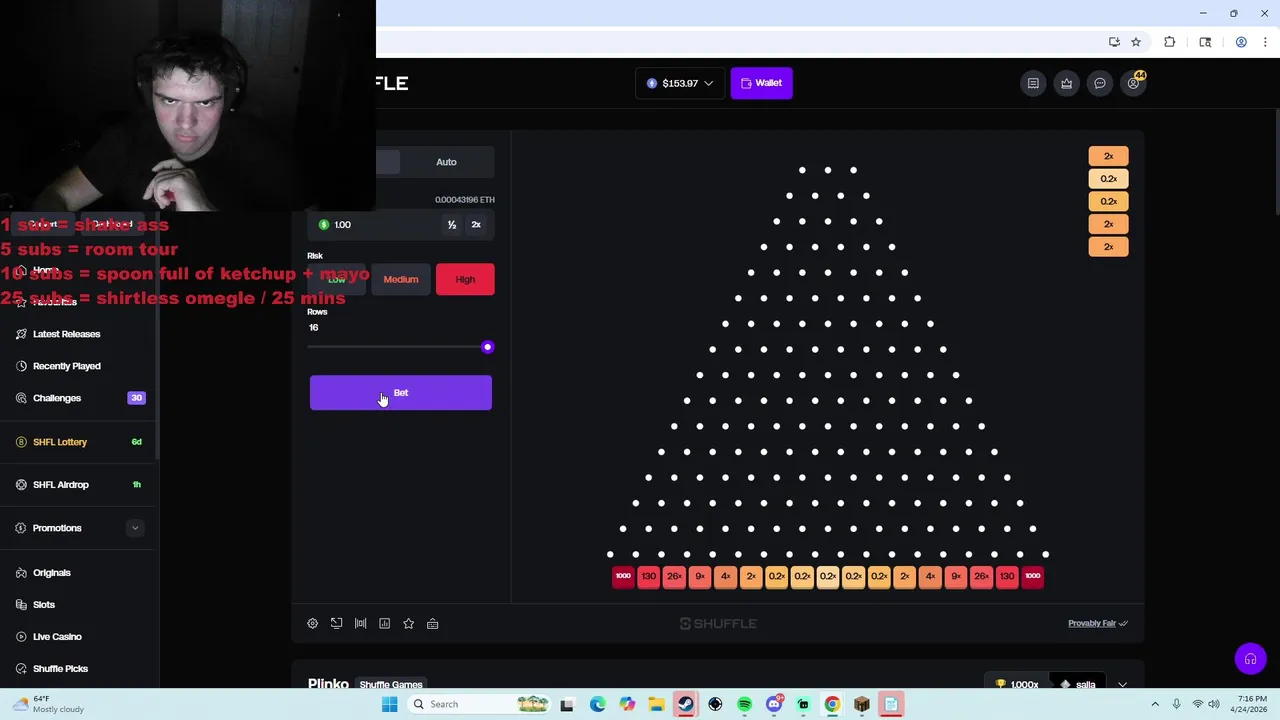Open the profile icon with 44 badge
The width and height of the screenshot is (1280, 720).
(x=1133, y=83)
